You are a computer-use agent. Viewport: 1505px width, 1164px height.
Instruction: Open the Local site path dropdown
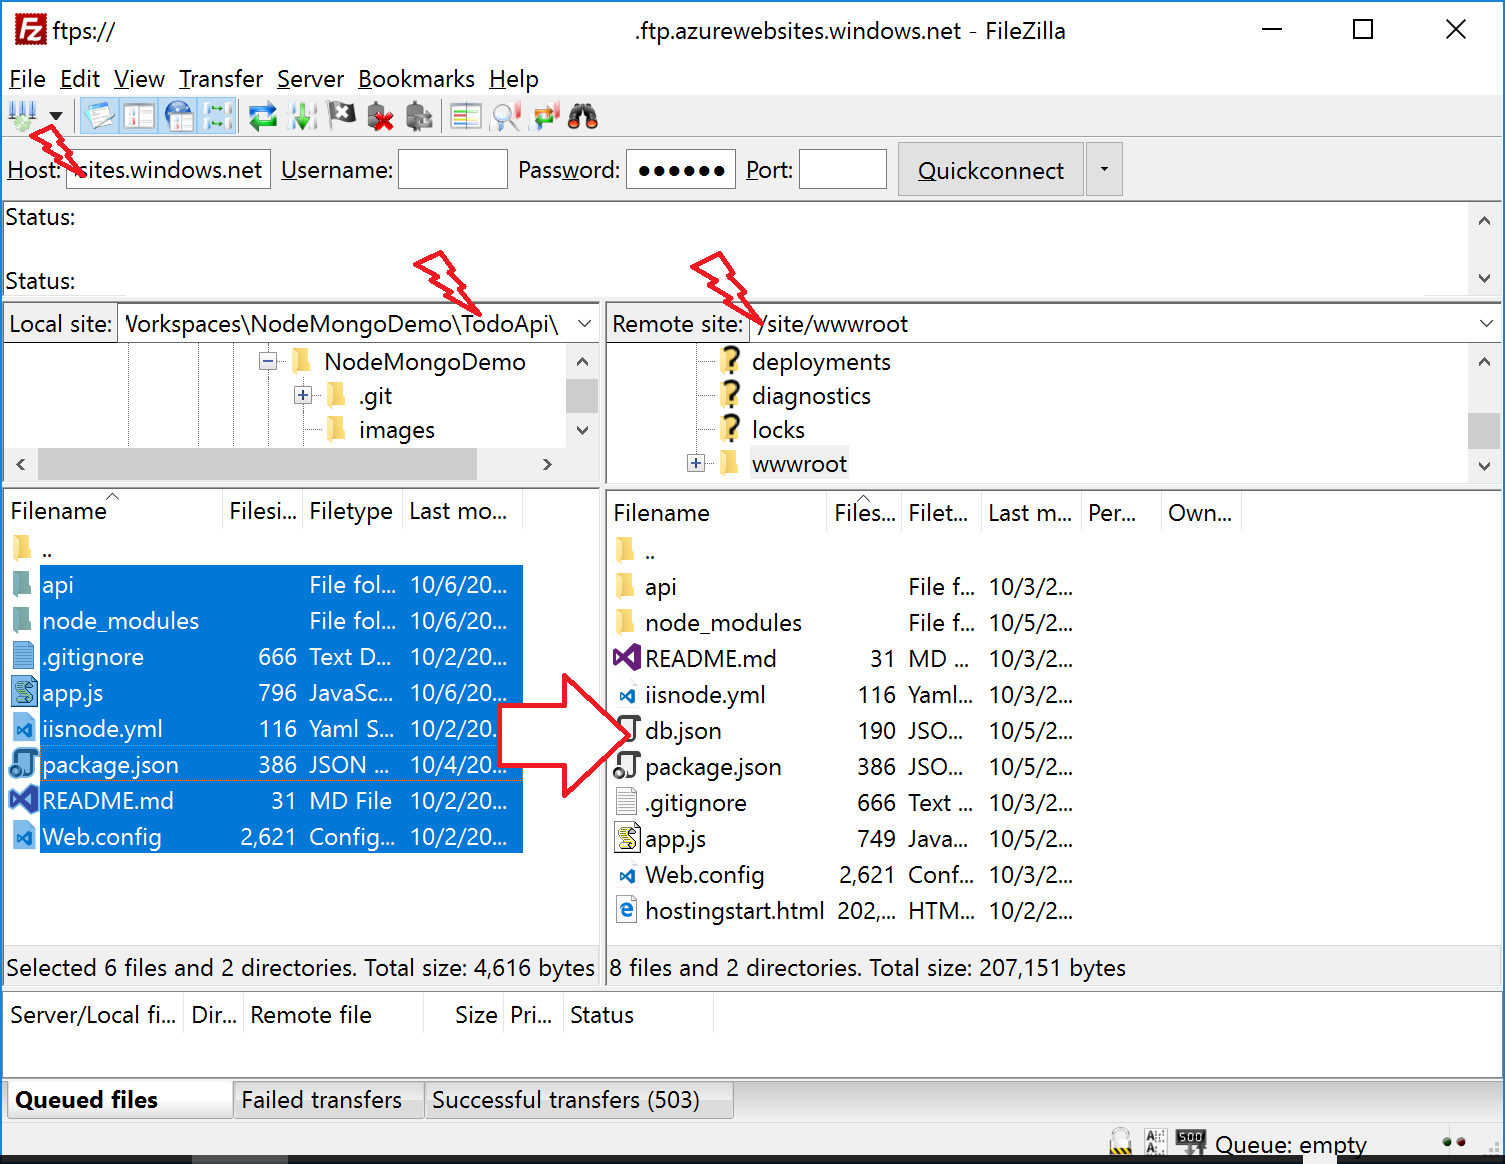pos(585,324)
